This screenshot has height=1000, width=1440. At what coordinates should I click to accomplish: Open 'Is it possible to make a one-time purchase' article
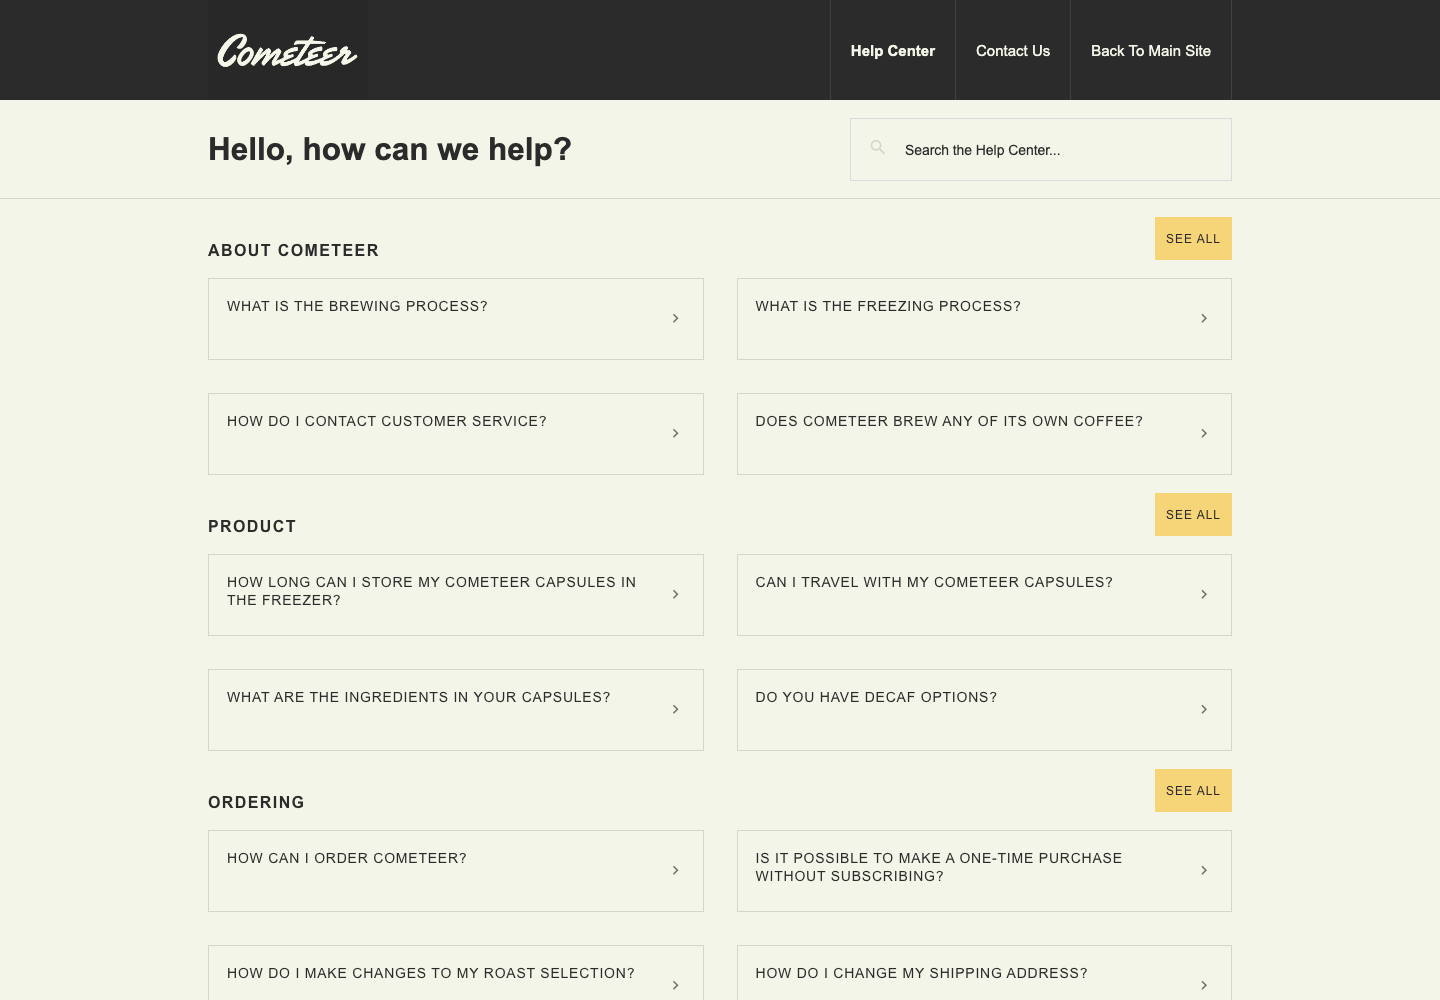(984, 871)
